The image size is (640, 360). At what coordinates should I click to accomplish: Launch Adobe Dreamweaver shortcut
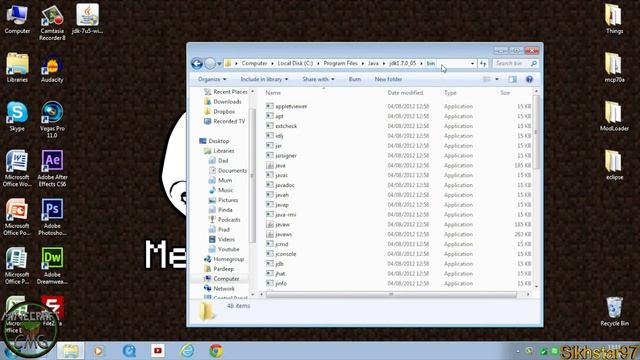pyautogui.click(x=52, y=266)
